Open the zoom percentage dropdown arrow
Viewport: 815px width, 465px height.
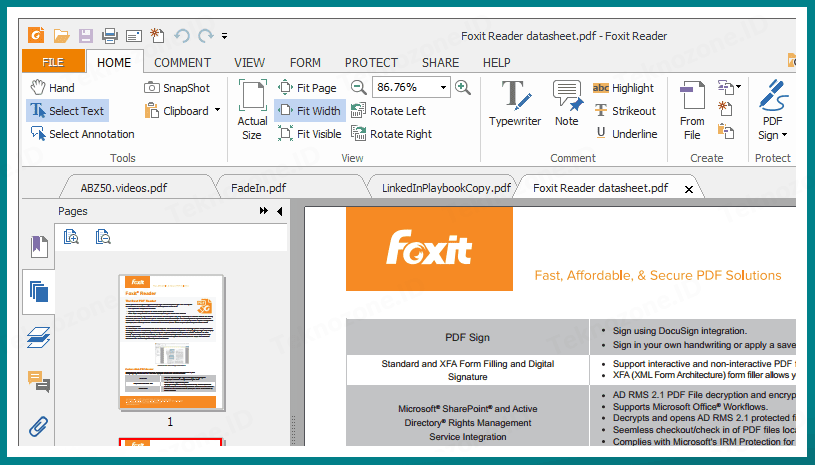pyautogui.click(x=443, y=87)
